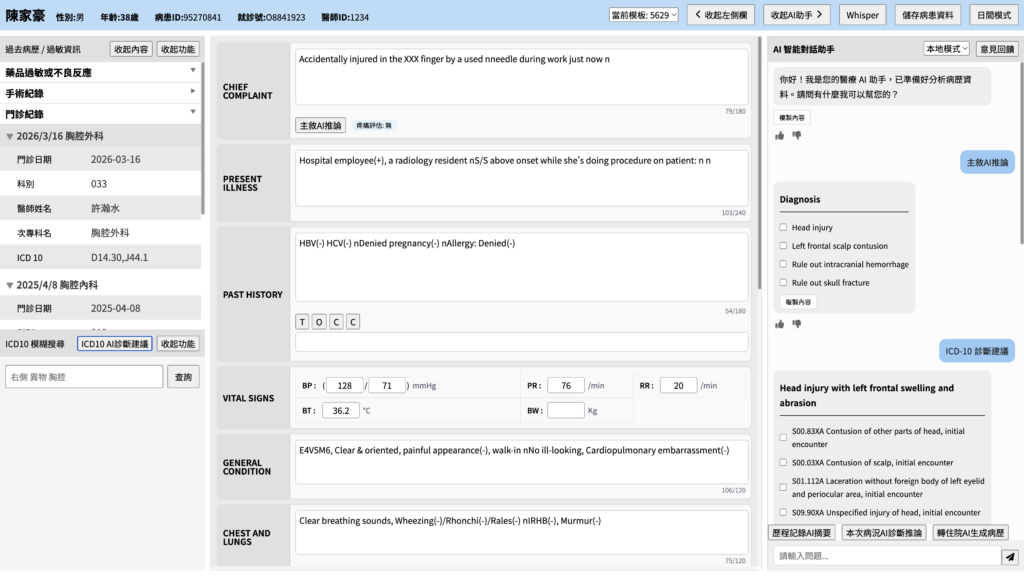The image size is (1024, 577).
Task: Switch to ICD10 模糊搜尋 tab
Action: pyautogui.click(x=35, y=344)
